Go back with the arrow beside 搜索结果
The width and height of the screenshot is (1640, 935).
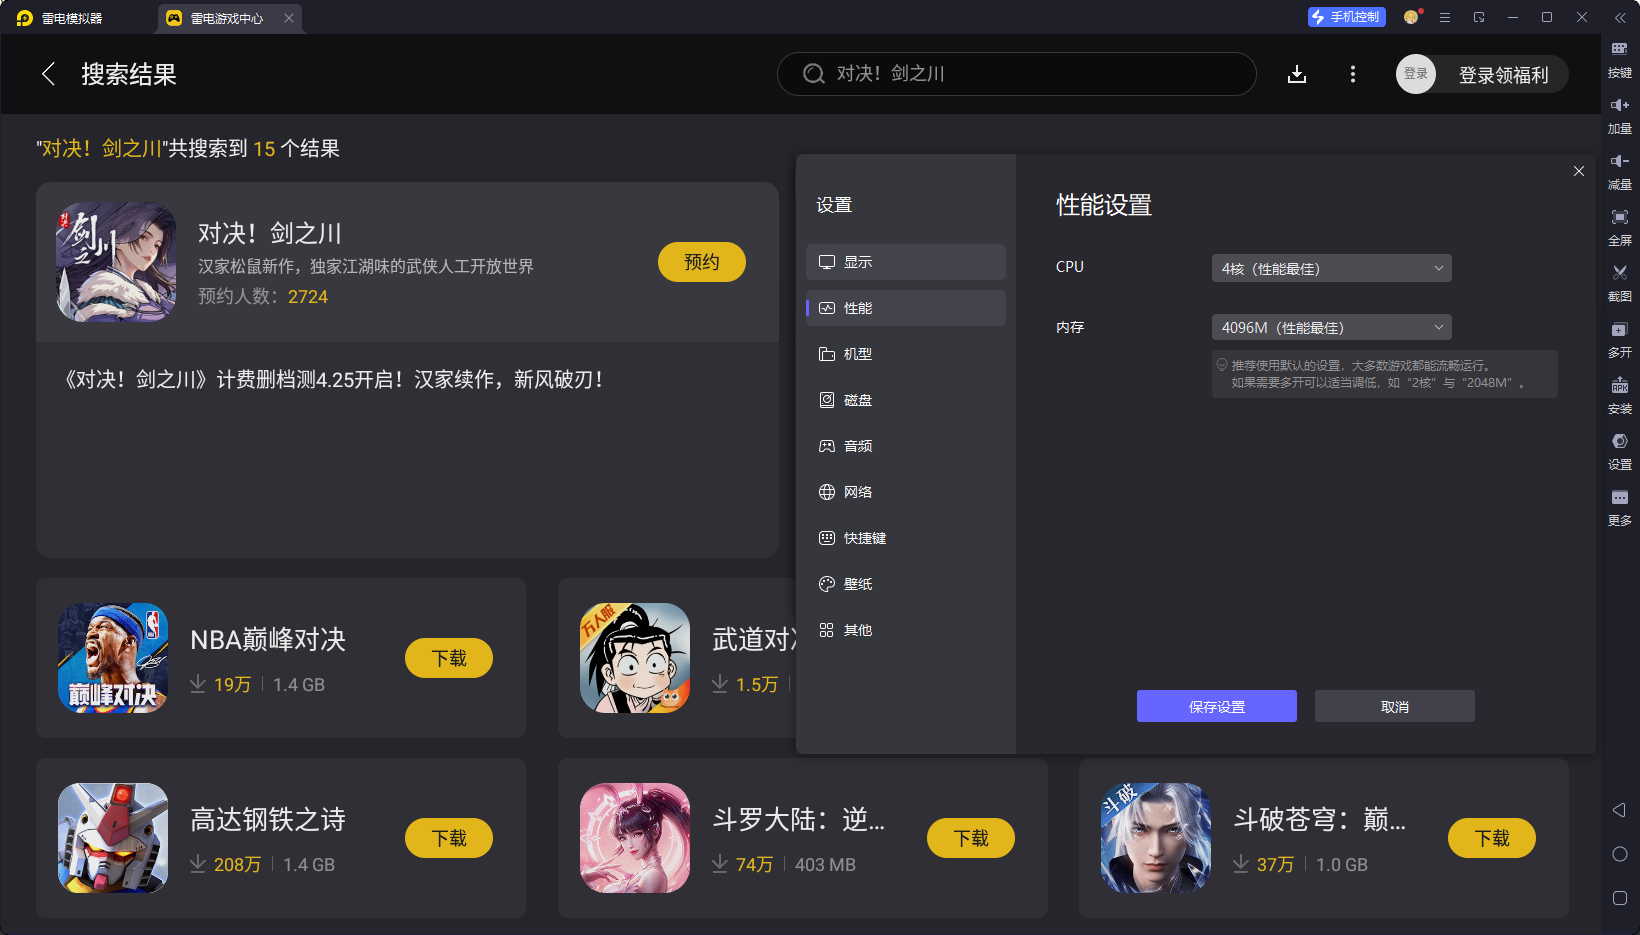coord(48,74)
